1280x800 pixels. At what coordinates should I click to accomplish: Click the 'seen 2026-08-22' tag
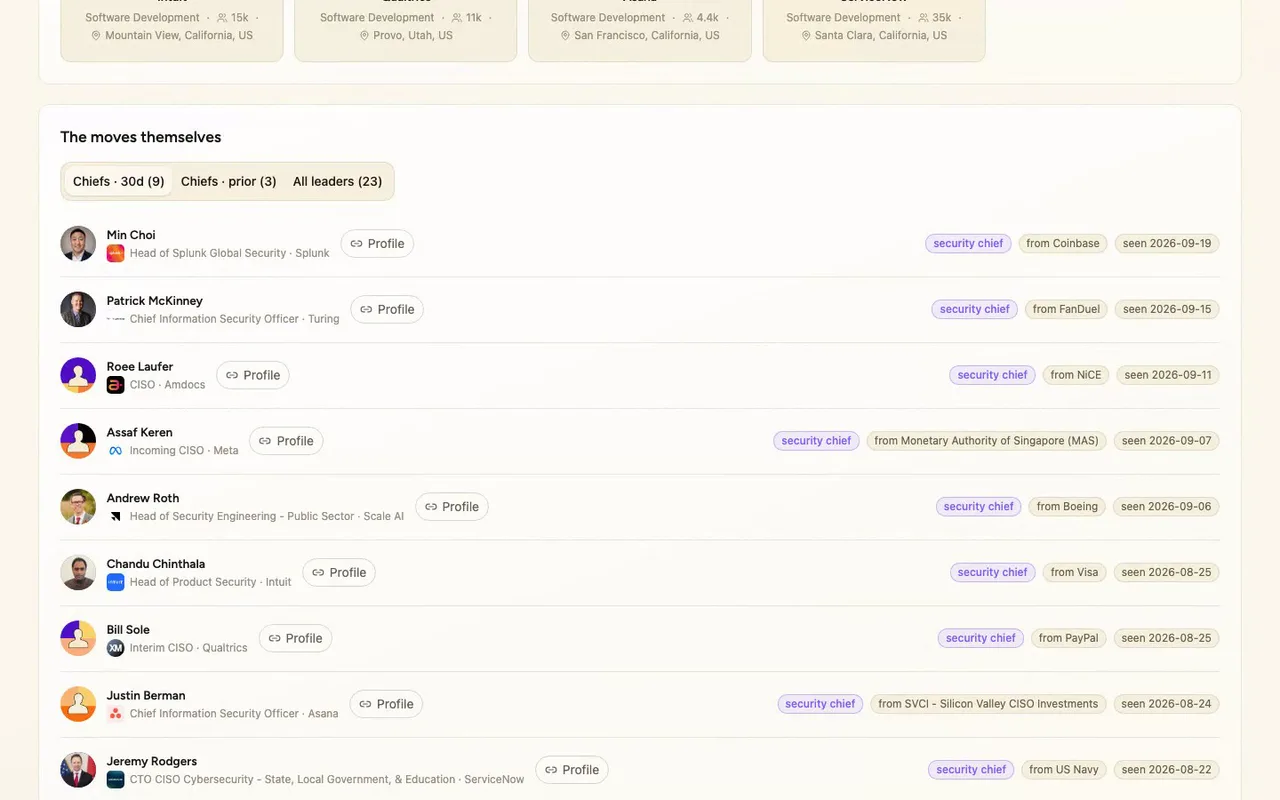tap(1166, 770)
